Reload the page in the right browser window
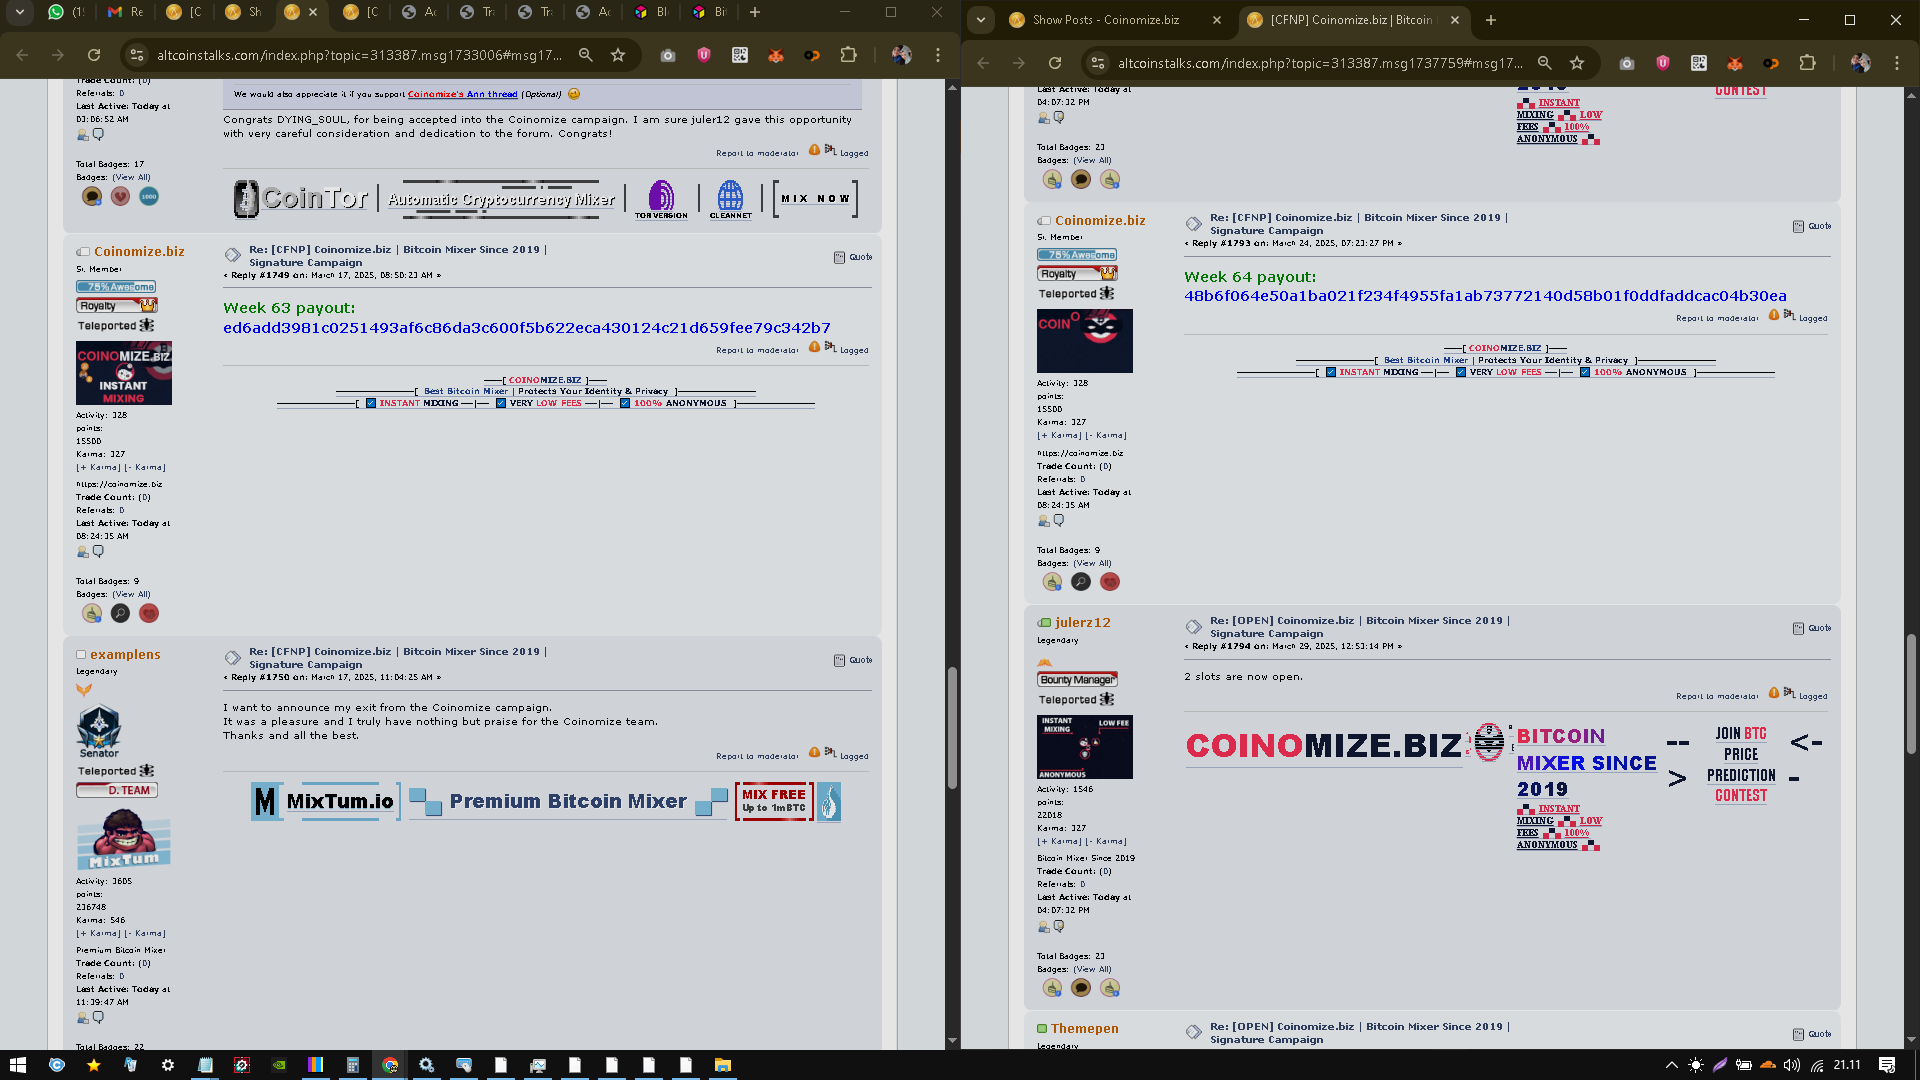Image resolution: width=1920 pixels, height=1080 pixels. point(1055,63)
